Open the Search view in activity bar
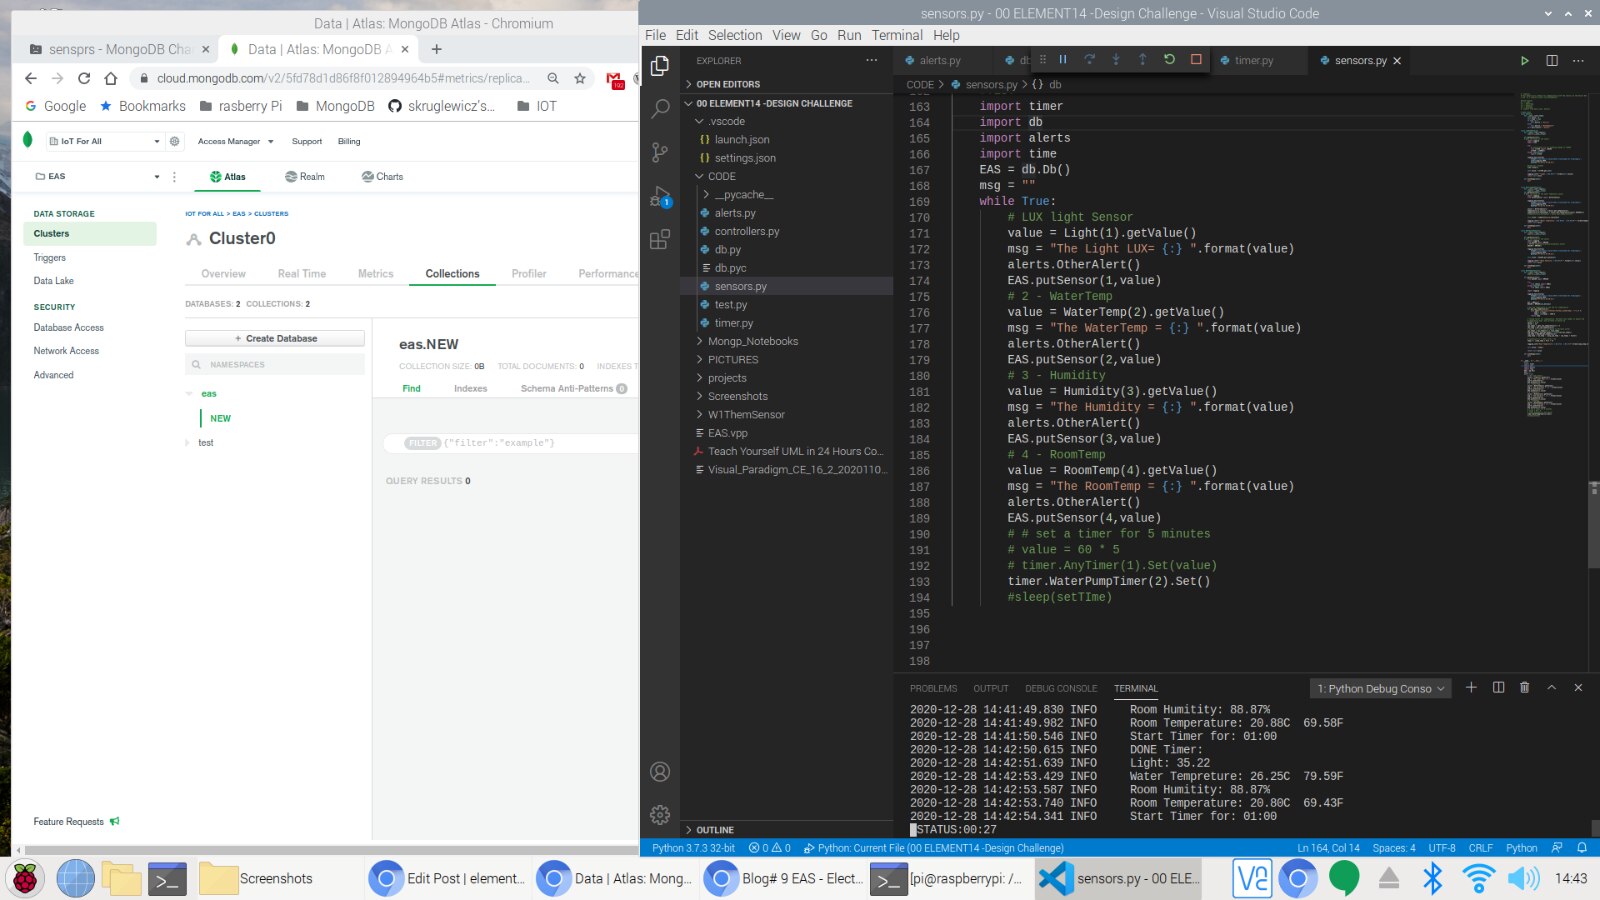The image size is (1600, 900). (x=660, y=109)
